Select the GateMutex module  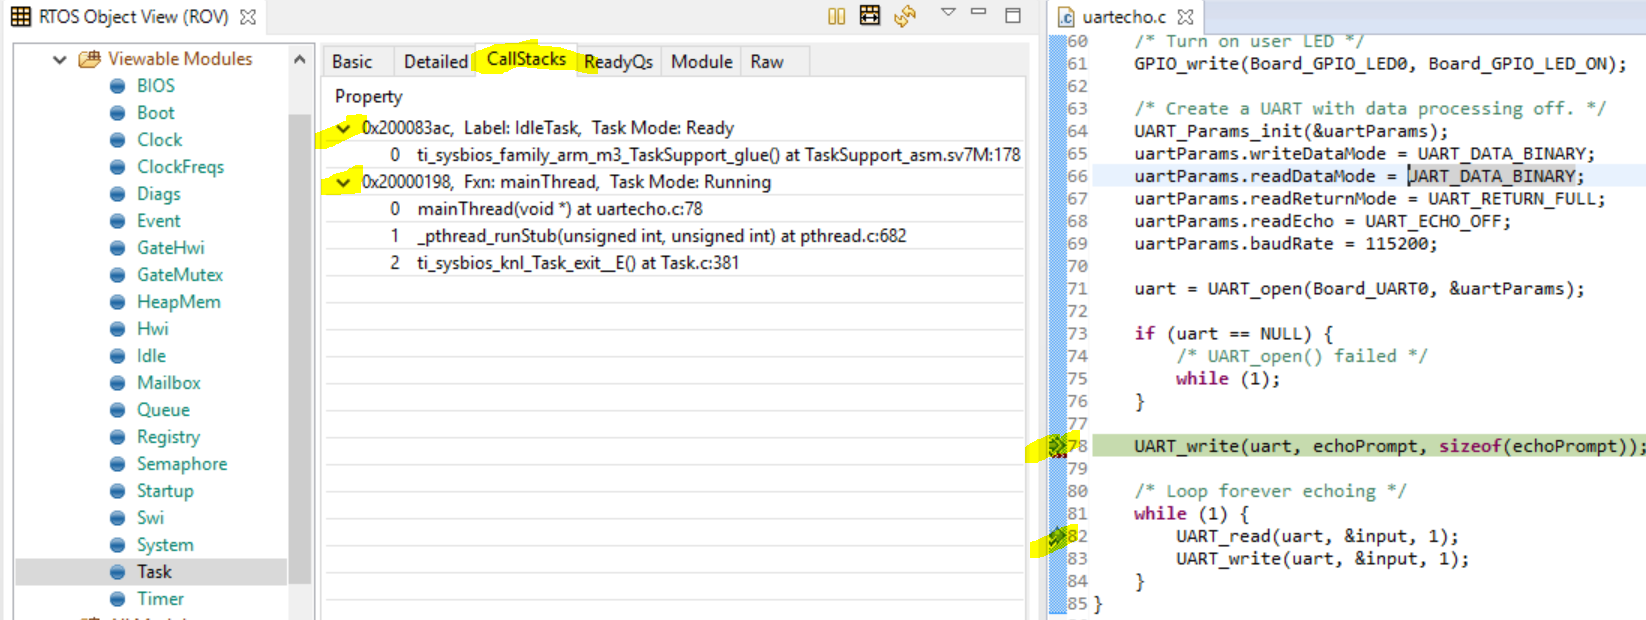(x=180, y=275)
